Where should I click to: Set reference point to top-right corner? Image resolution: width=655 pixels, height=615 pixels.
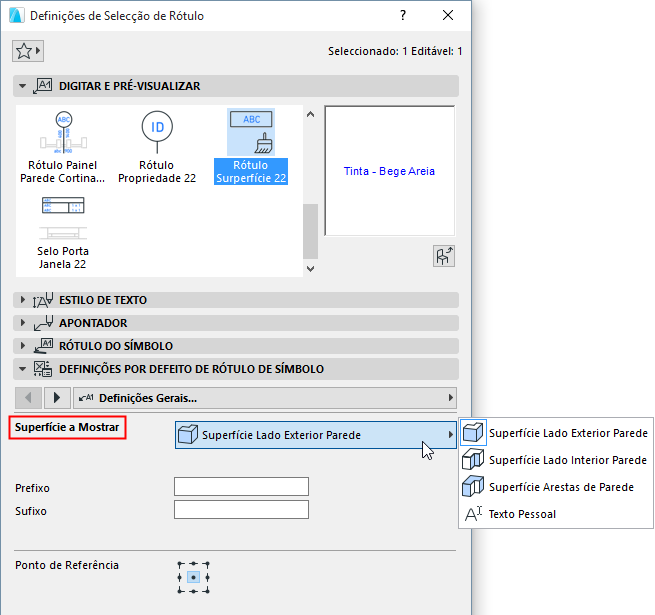[x=207, y=564]
